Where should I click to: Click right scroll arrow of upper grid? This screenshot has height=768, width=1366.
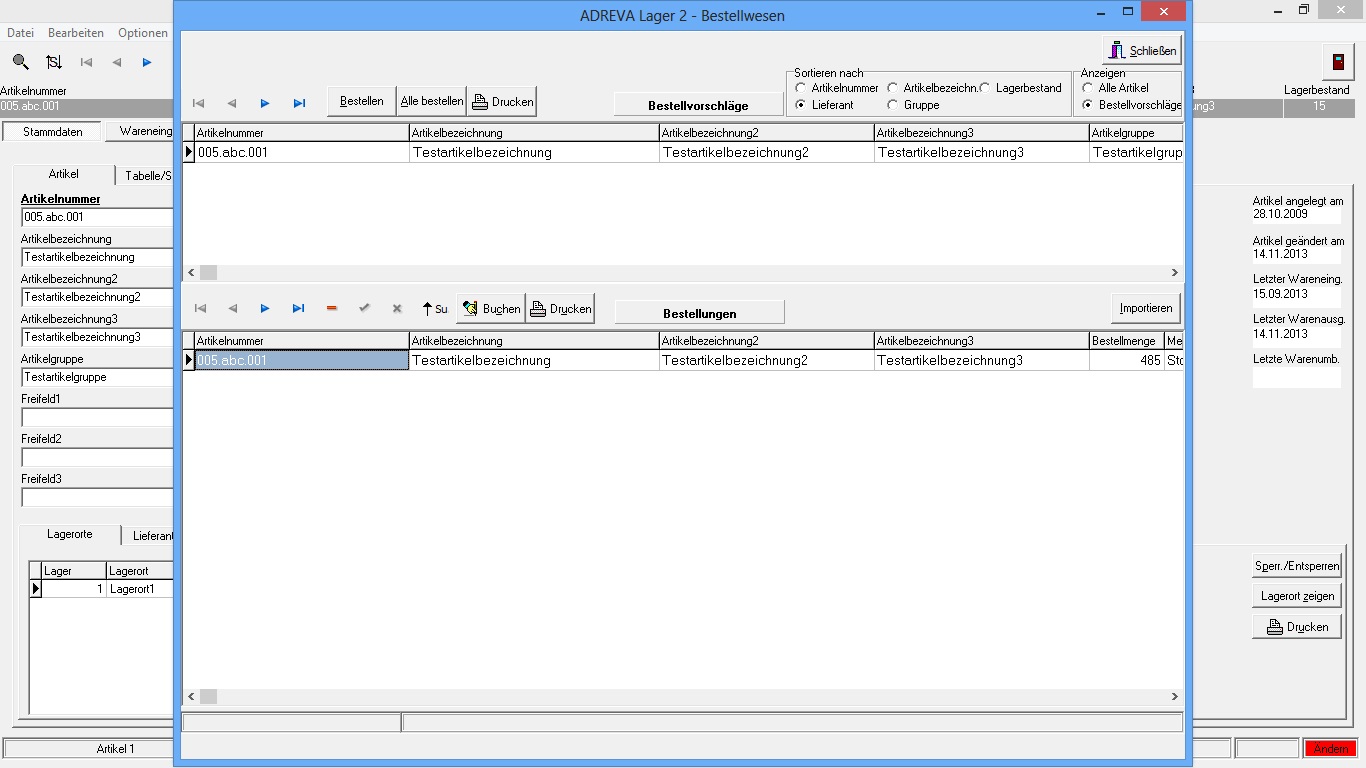(x=1175, y=272)
